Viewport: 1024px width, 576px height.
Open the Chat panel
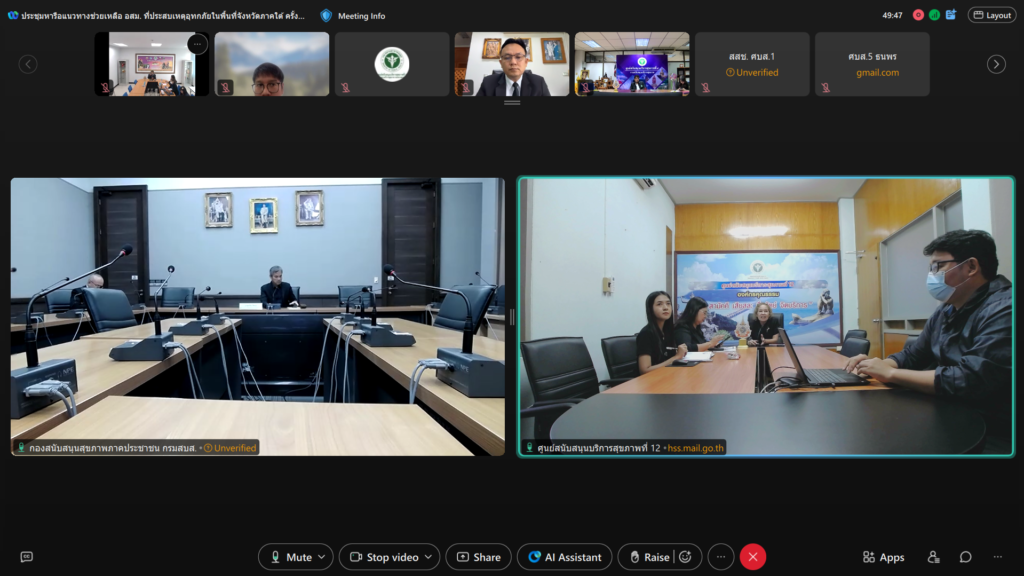coord(965,557)
